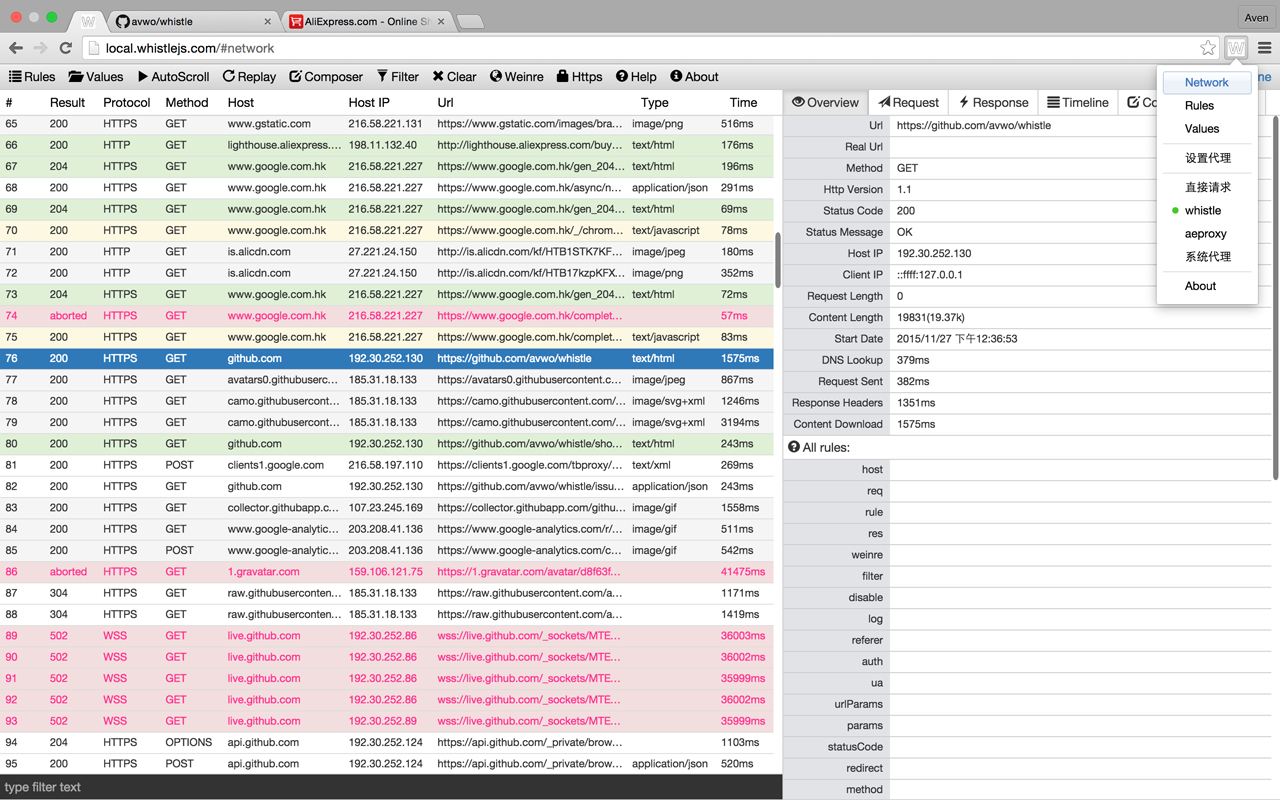Screen dimensions: 1280x800
Task: Click the whistle extension icon in Chrome toolbar
Action: (x=1236, y=47)
